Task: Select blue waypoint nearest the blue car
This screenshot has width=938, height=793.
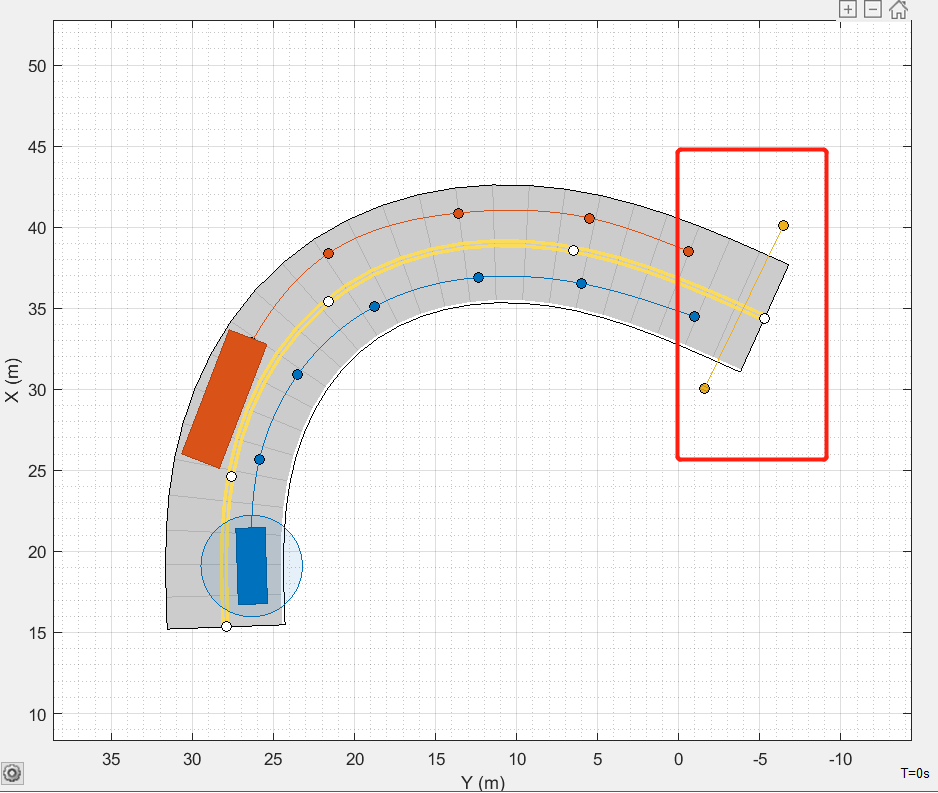Action: click(260, 459)
